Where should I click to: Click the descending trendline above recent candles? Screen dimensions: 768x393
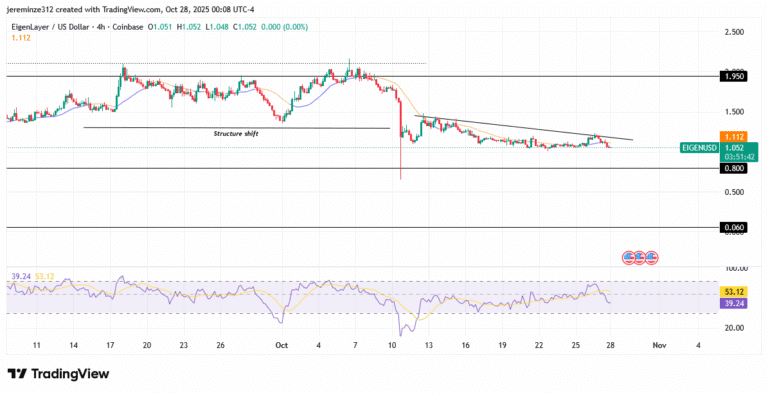click(523, 128)
